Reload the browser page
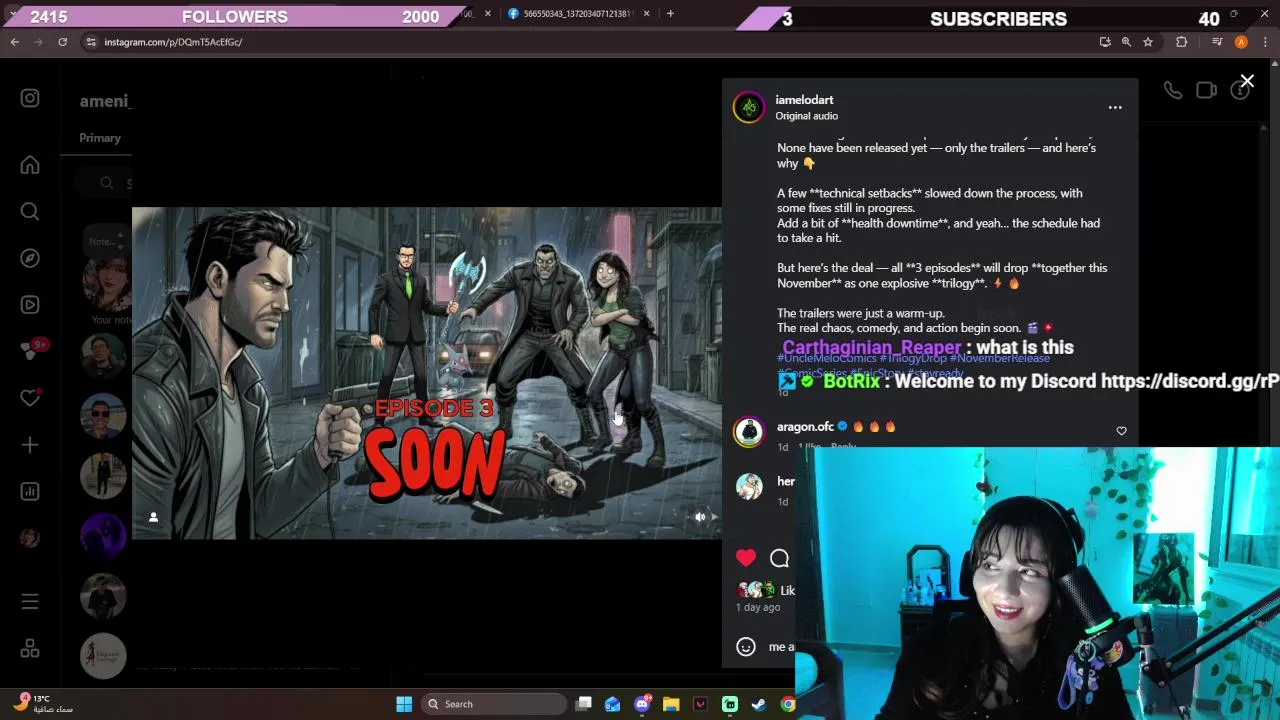This screenshot has height=720, width=1280. [62, 42]
